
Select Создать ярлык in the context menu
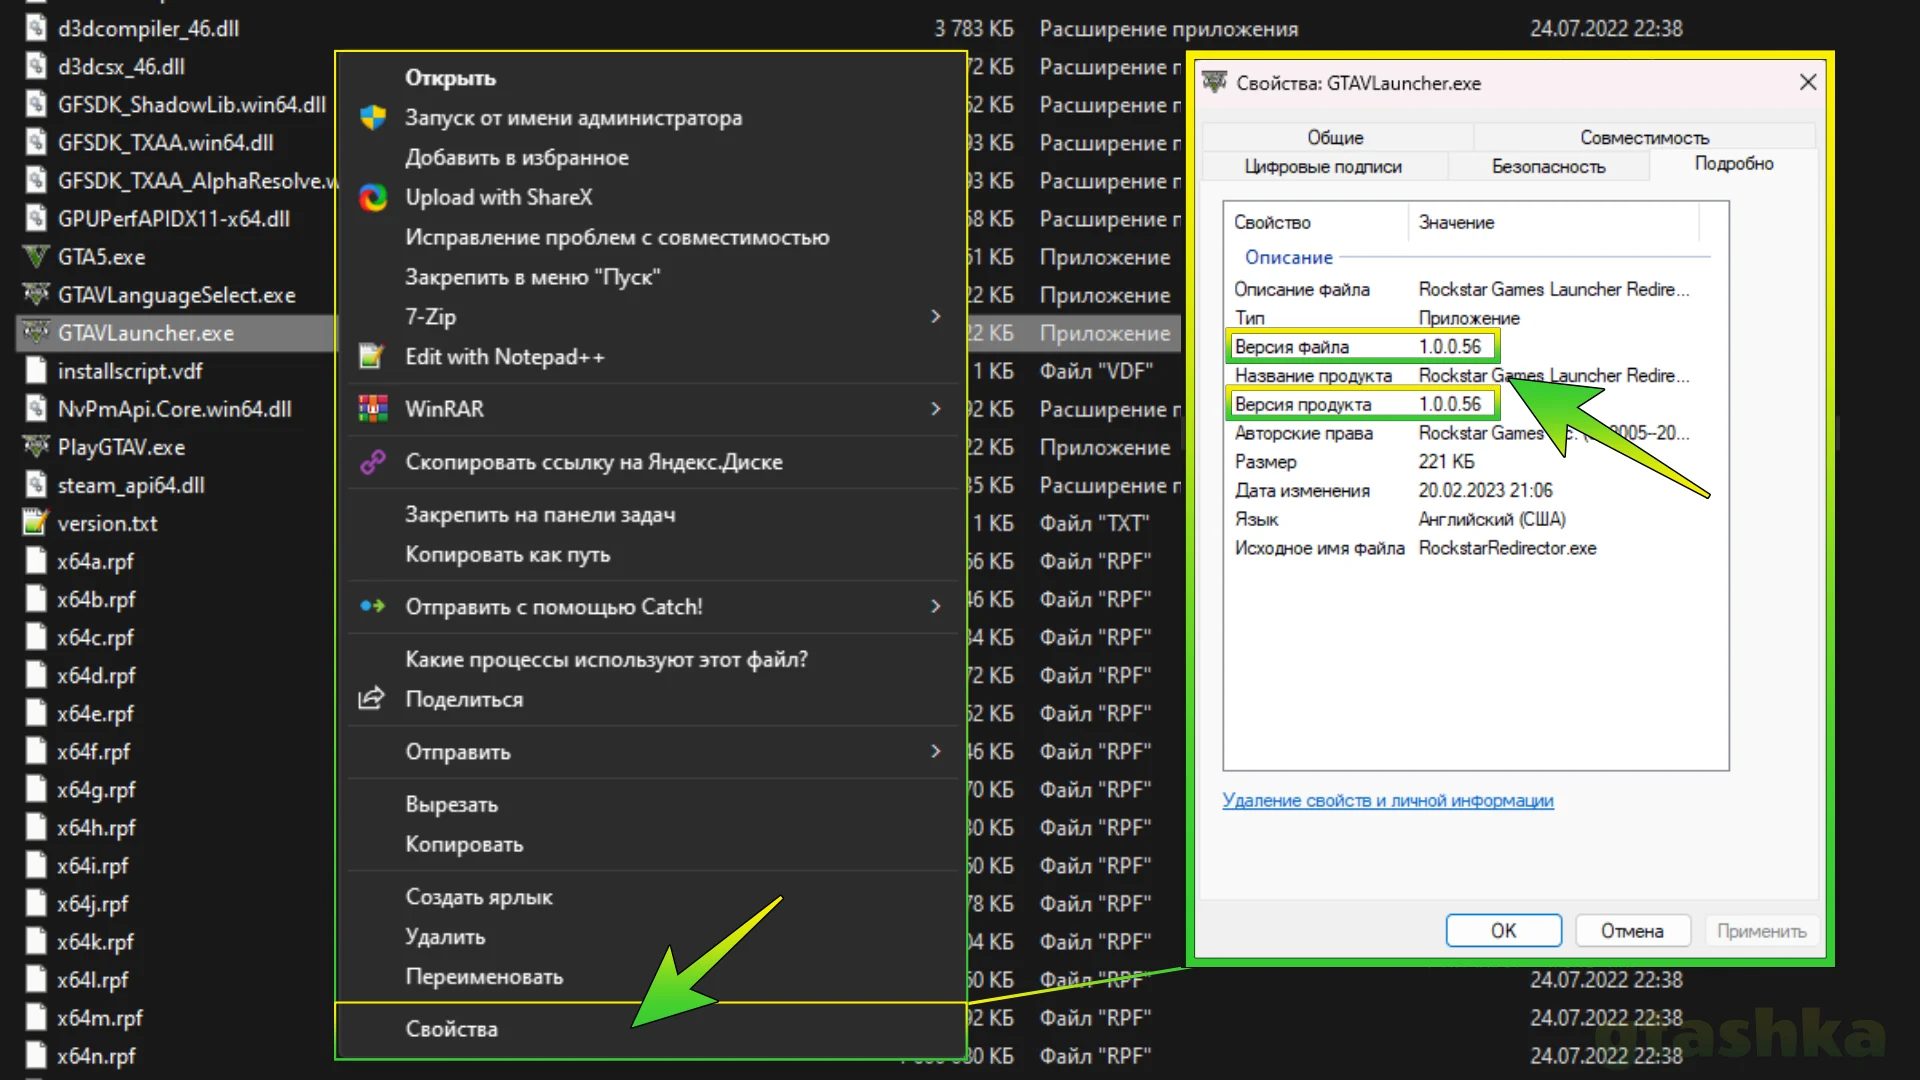pos(479,897)
